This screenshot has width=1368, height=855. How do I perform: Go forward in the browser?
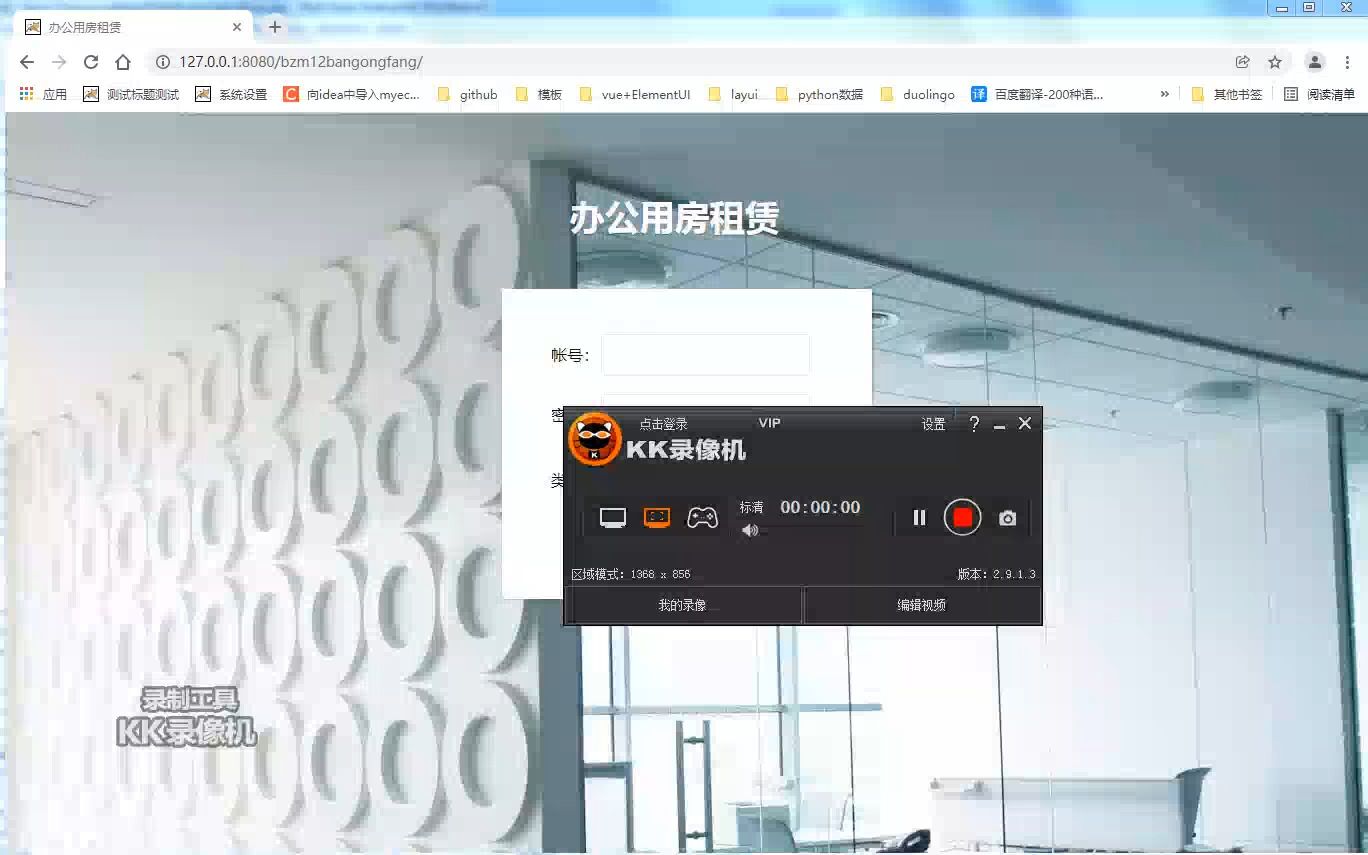59,62
